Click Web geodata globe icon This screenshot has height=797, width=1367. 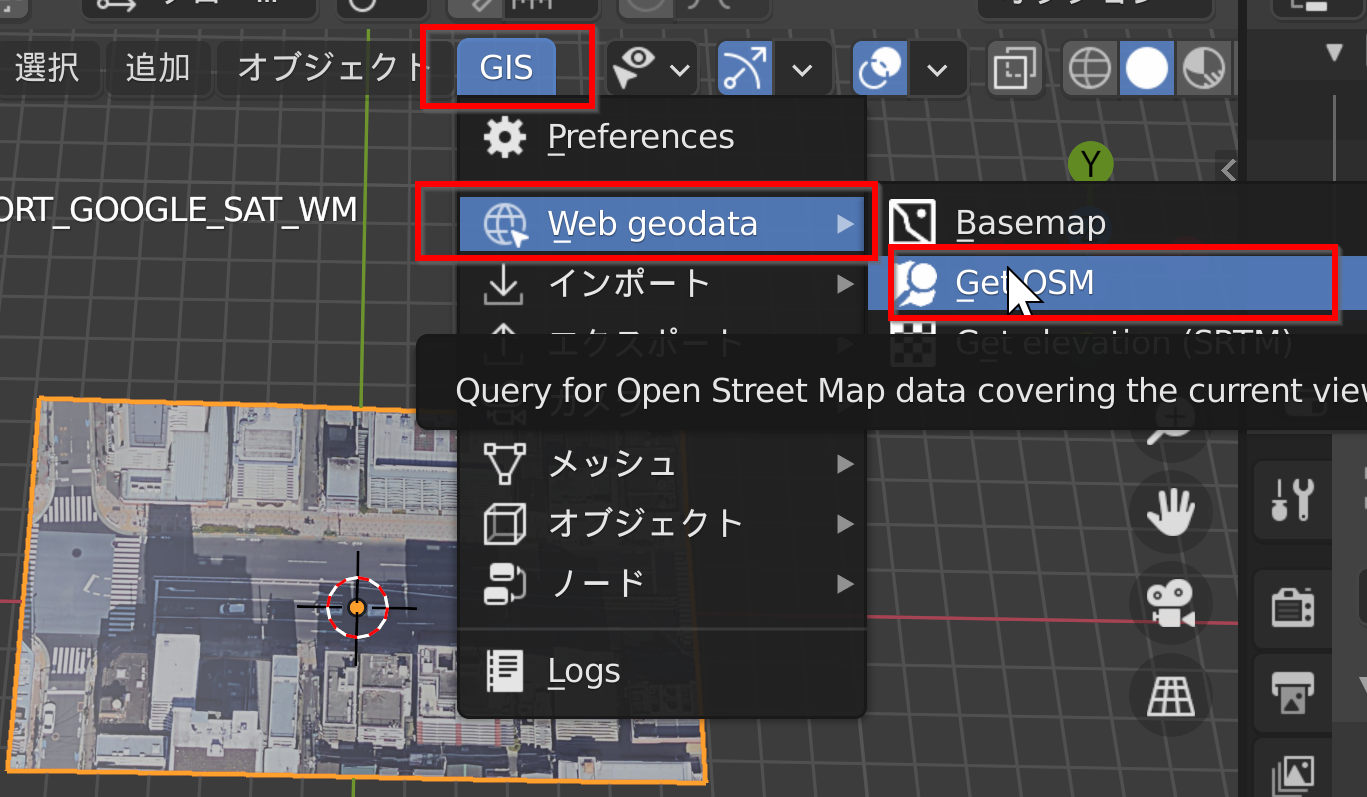point(505,224)
